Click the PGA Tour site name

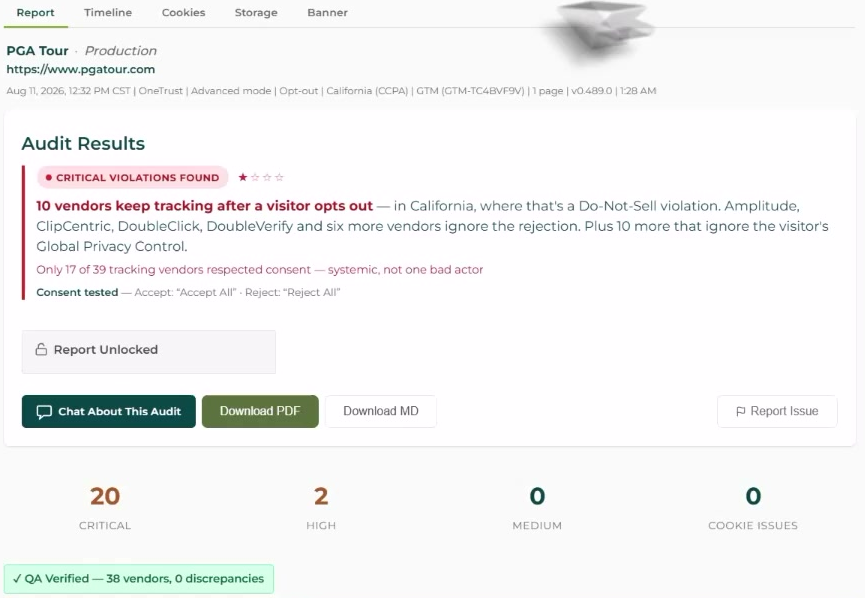(x=38, y=51)
